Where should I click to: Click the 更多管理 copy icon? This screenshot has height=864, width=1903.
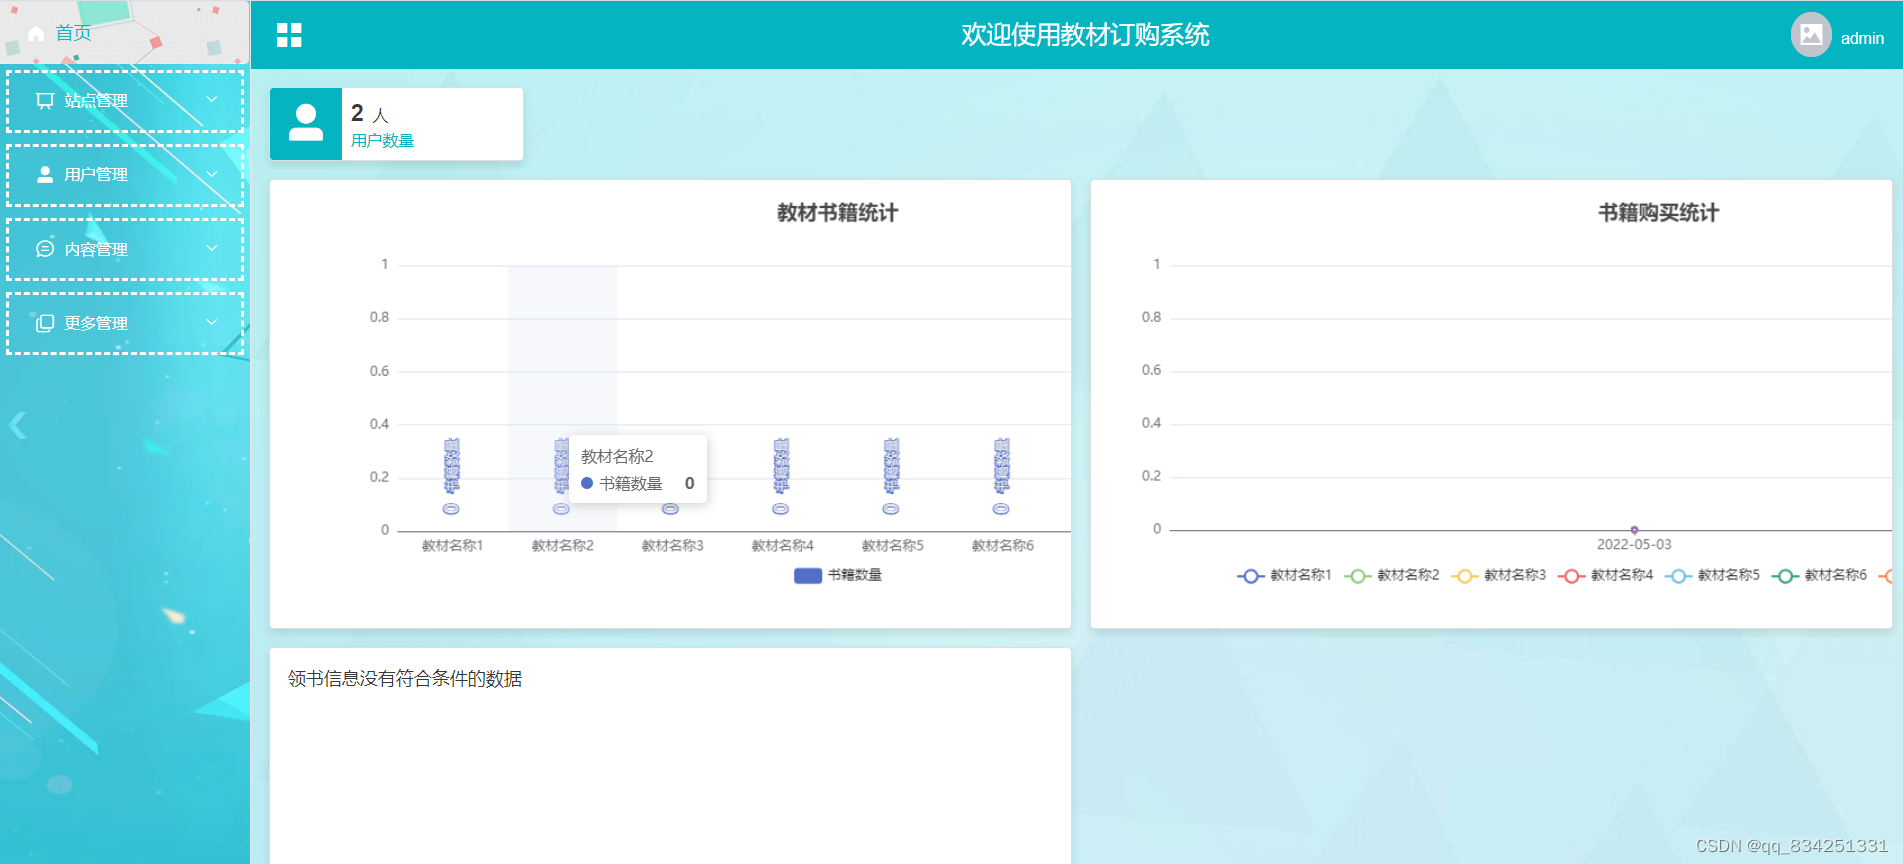coord(45,323)
